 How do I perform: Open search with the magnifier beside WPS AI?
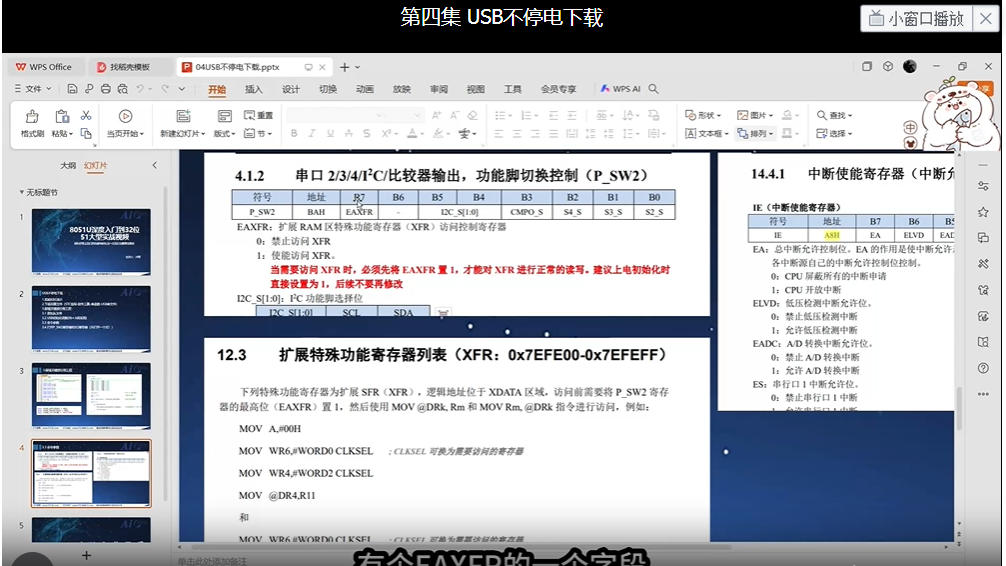653,89
